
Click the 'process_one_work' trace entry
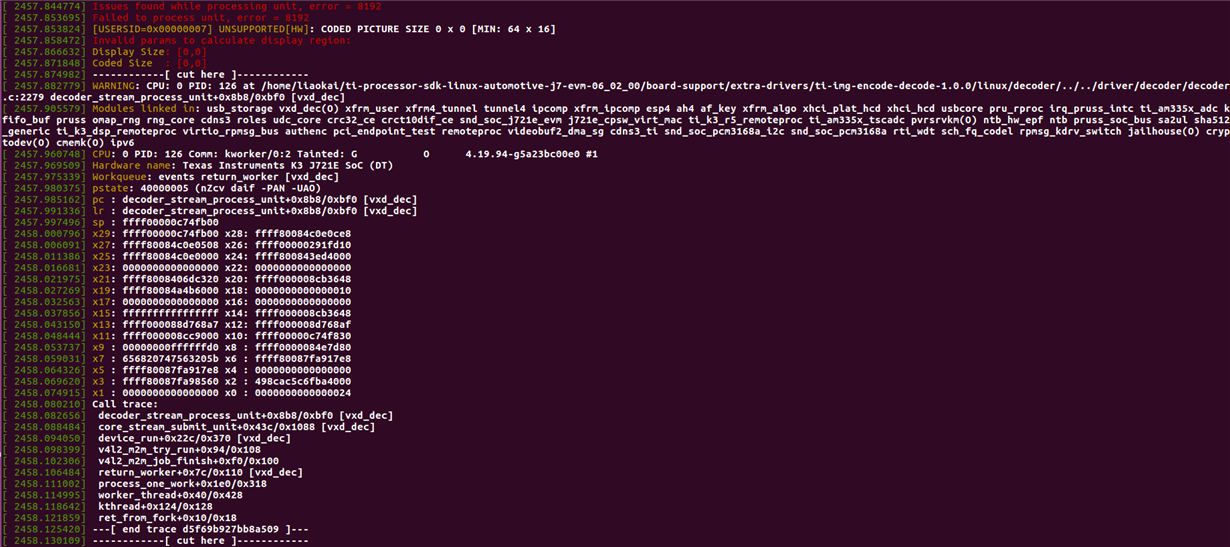click(x=182, y=483)
